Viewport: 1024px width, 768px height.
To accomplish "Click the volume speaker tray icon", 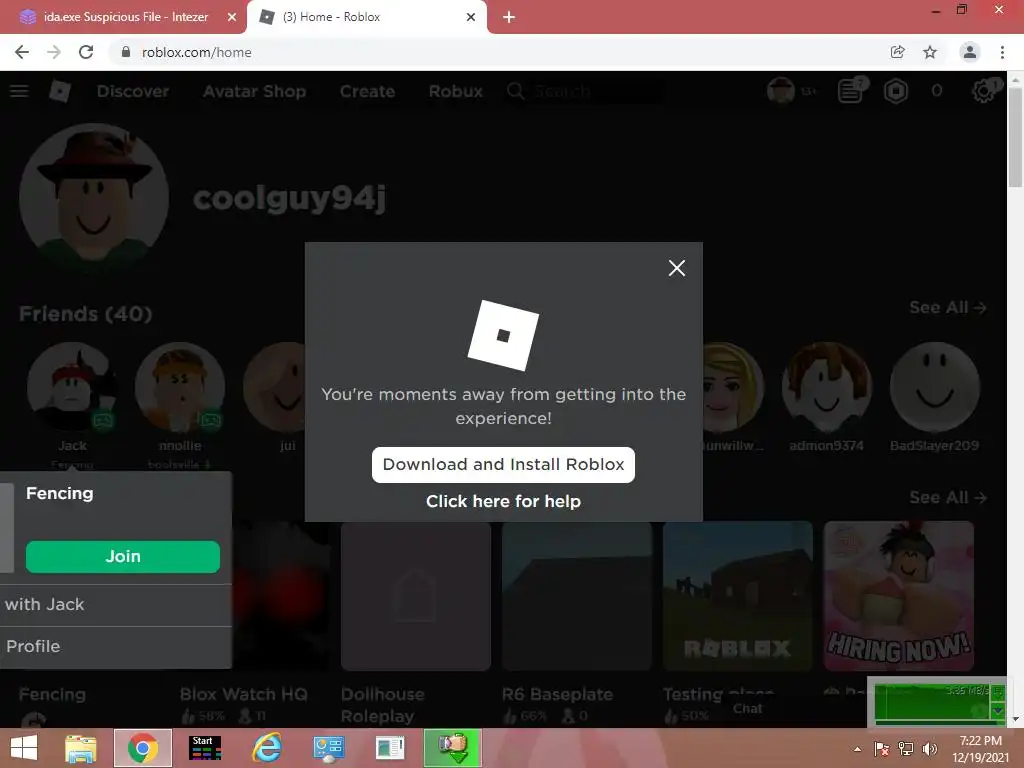I will 929,749.
